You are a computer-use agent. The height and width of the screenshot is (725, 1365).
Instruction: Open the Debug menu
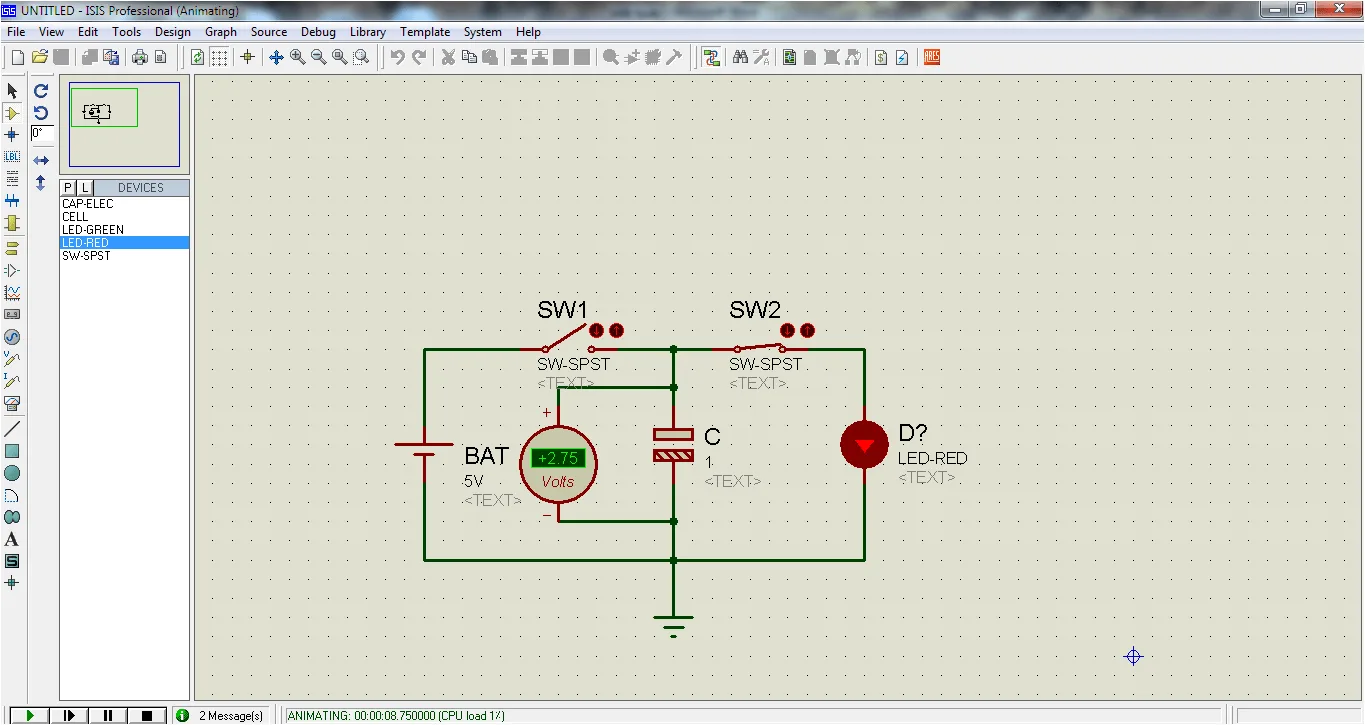pyautogui.click(x=318, y=32)
